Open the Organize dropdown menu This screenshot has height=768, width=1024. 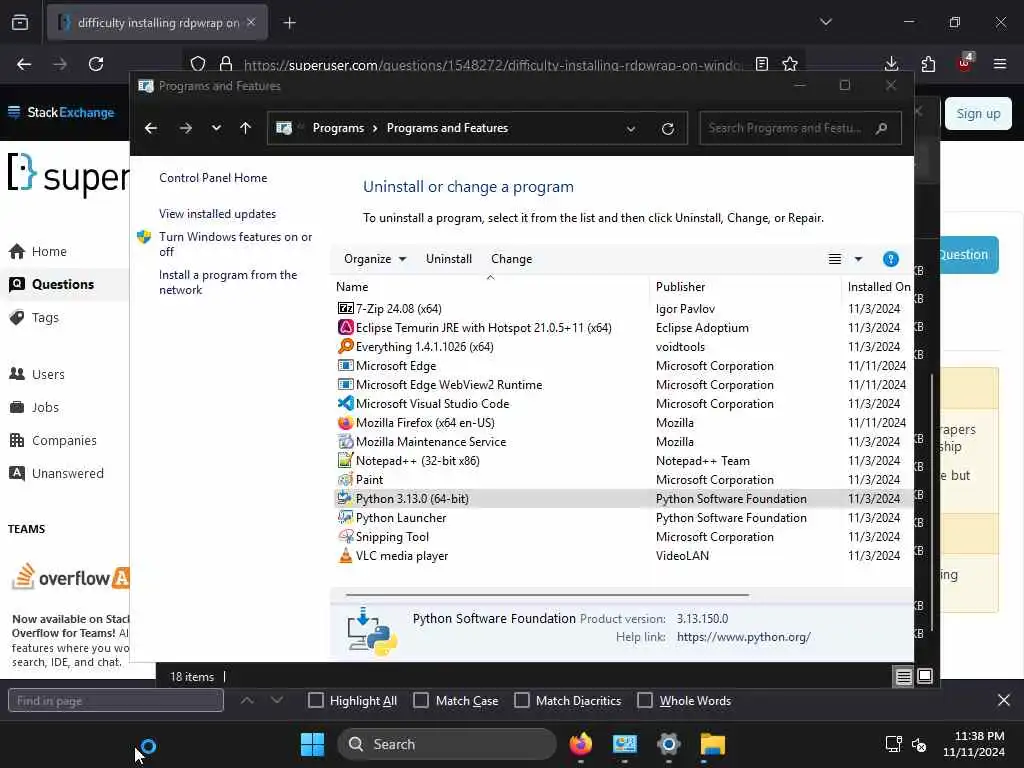(x=375, y=259)
